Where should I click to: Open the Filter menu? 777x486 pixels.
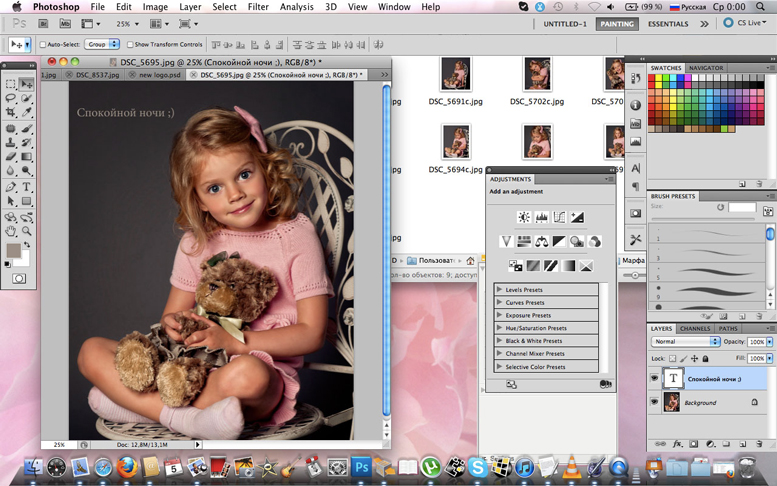coord(258,7)
